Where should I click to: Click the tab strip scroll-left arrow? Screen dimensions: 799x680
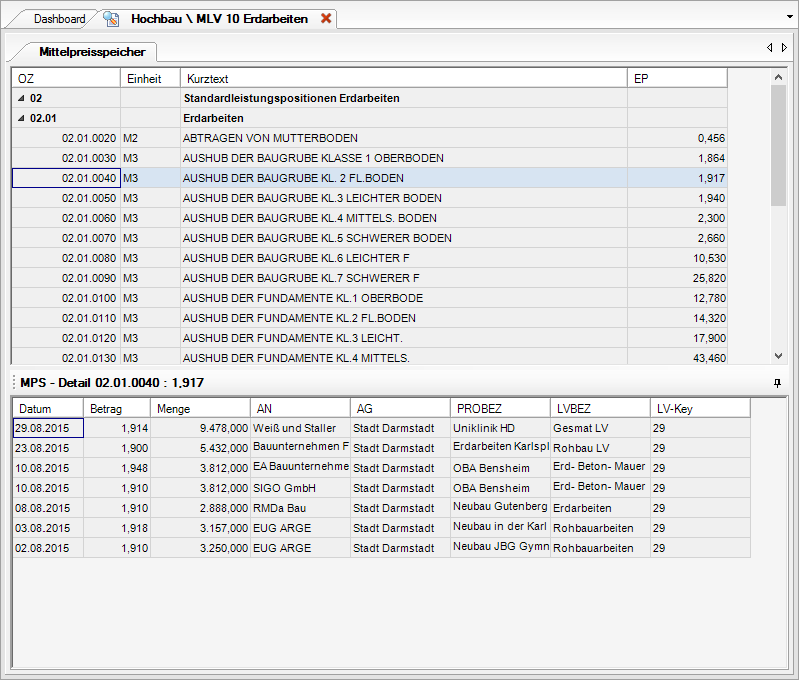[x=769, y=47]
